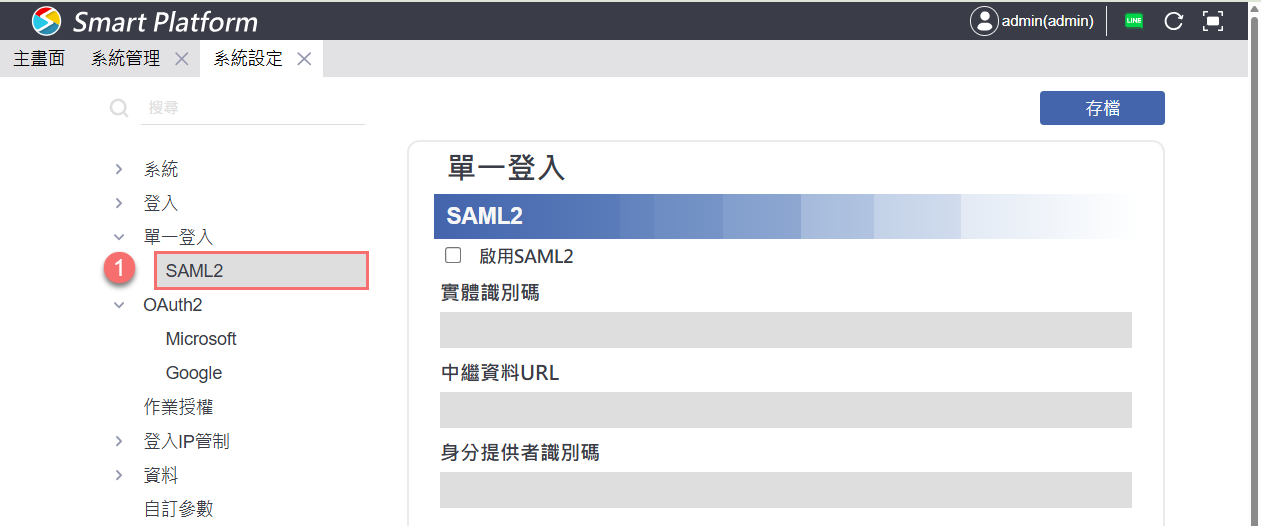Collapse the OAuth2 tree node
This screenshot has width=1261, height=526.
click(x=119, y=306)
